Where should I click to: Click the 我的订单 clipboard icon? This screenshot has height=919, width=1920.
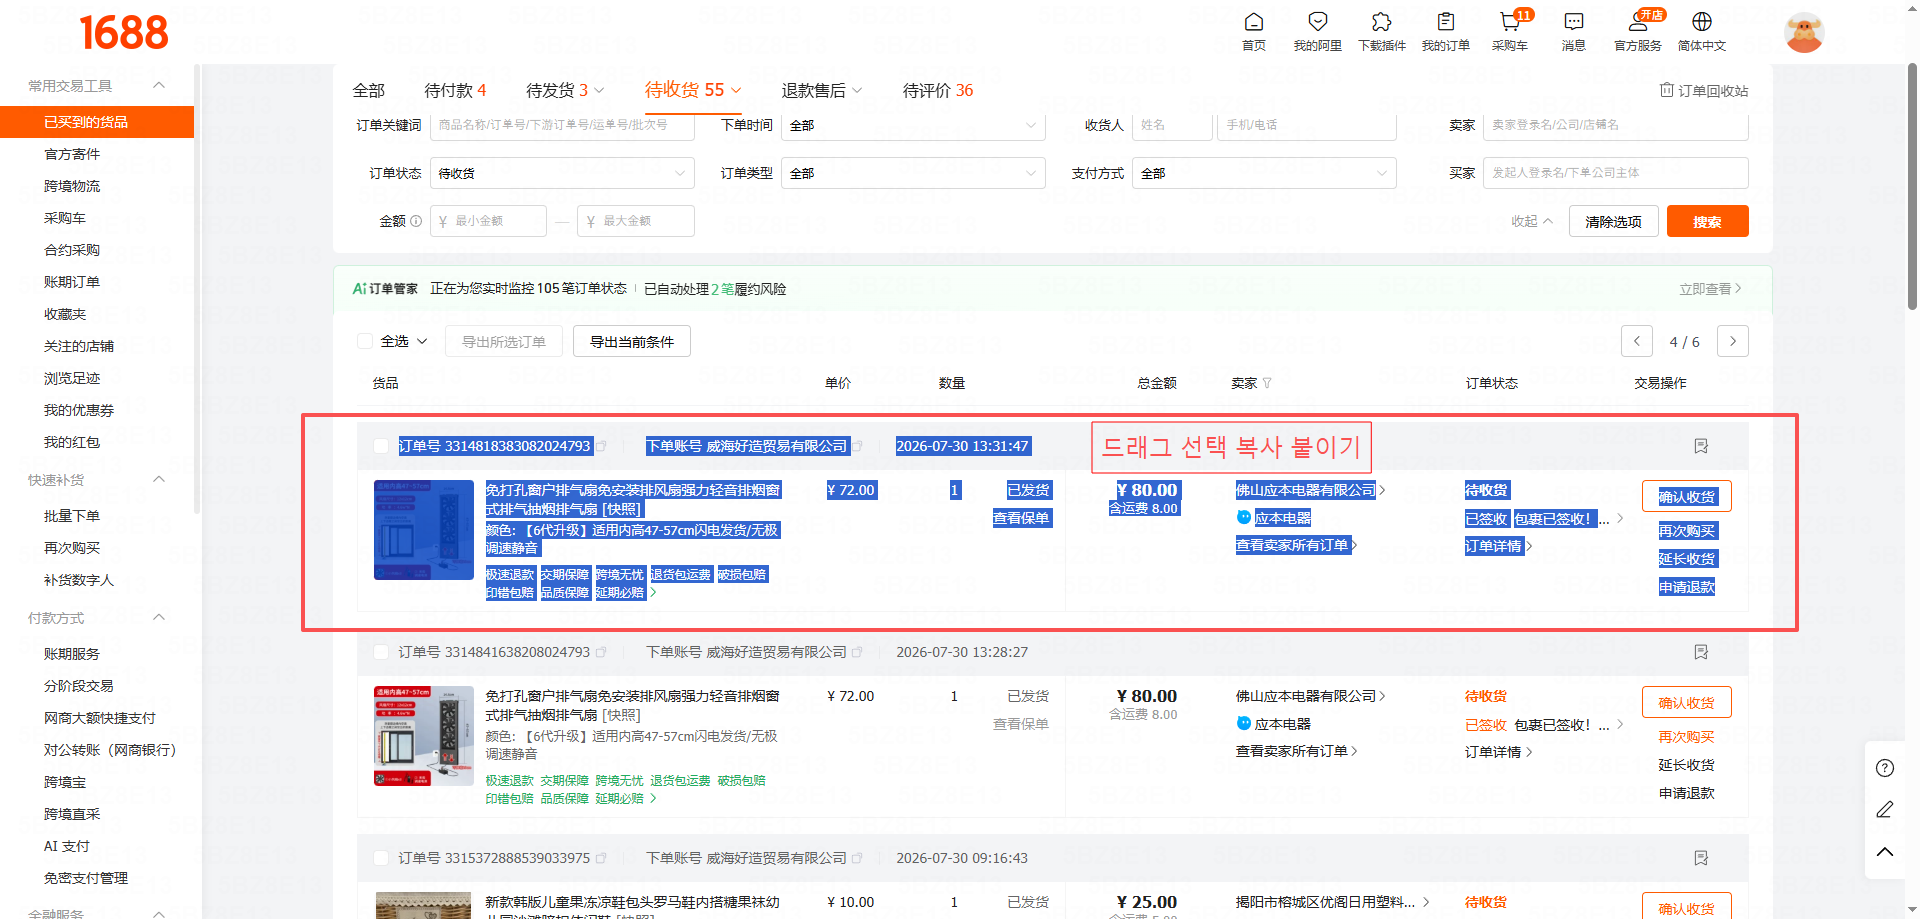point(1446,22)
